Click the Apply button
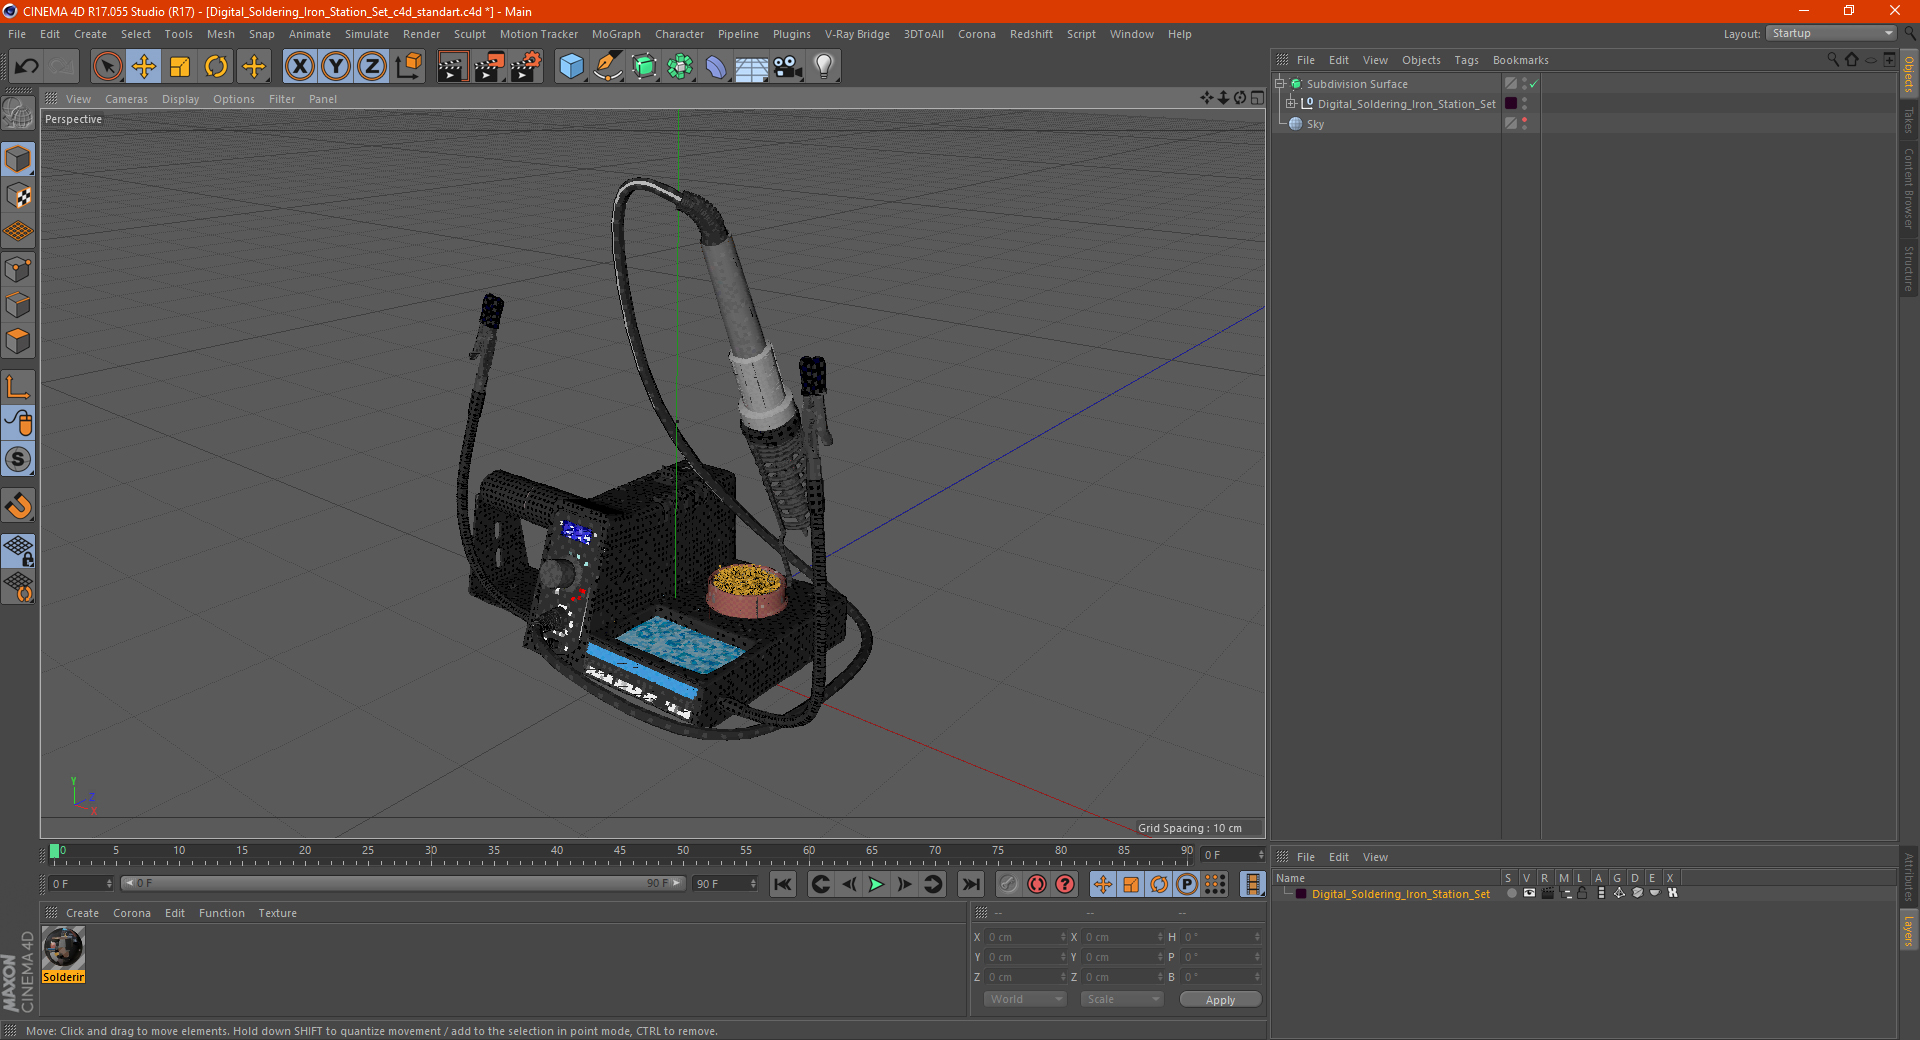Viewport: 1920px width, 1040px height. (1220, 1000)
